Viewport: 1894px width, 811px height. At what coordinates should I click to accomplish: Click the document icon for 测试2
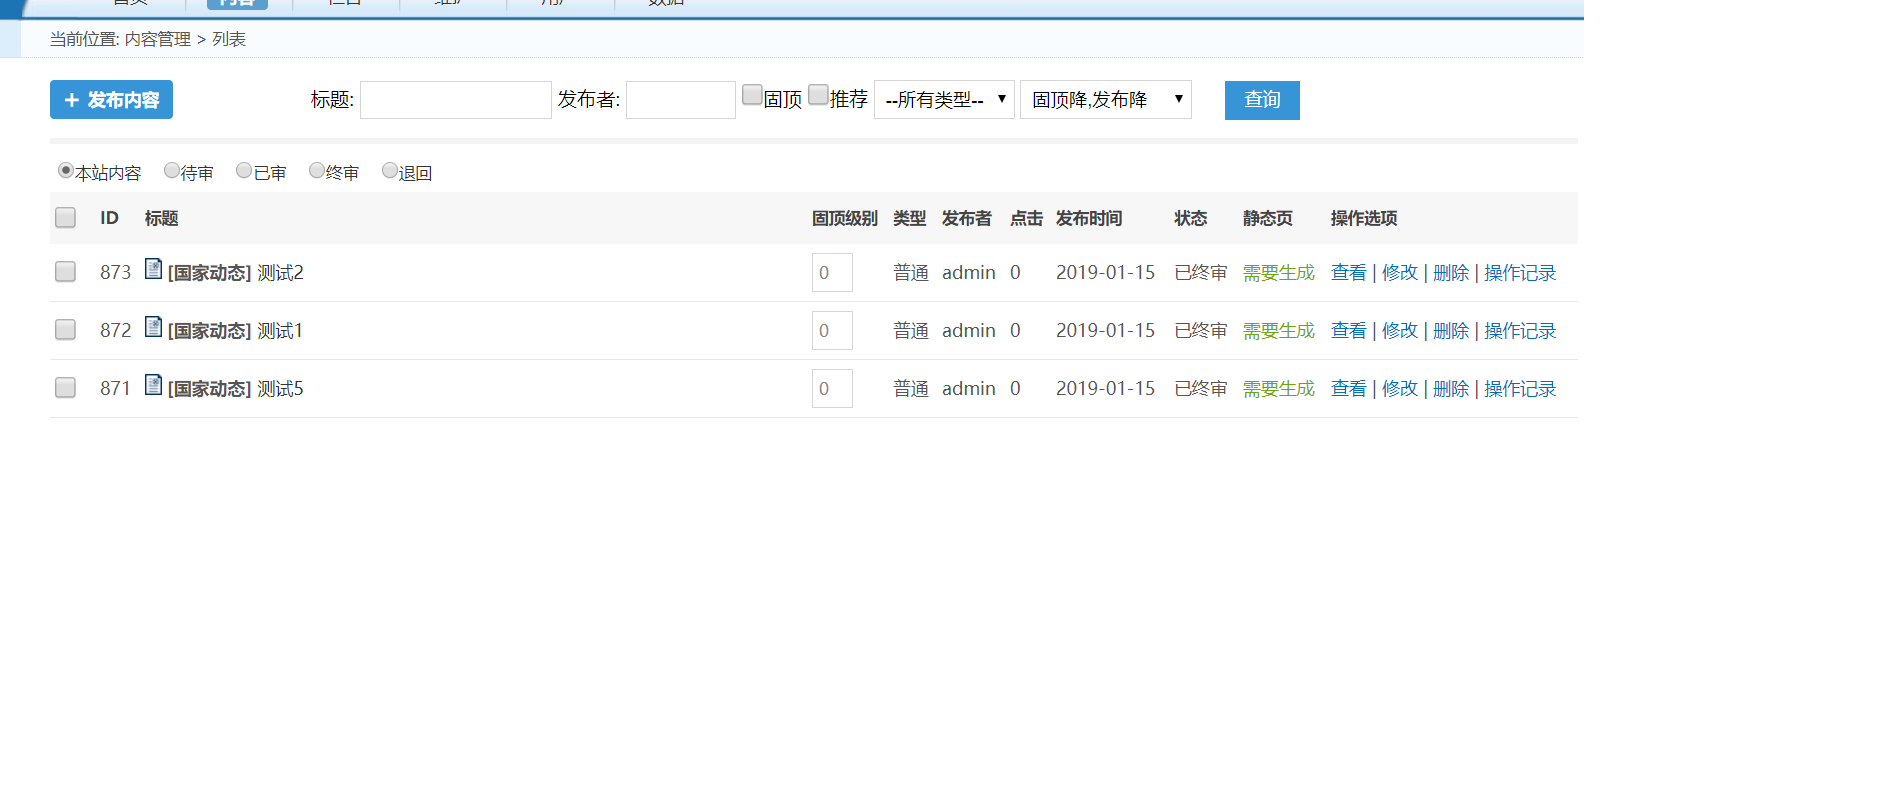(x=153, y=269)
